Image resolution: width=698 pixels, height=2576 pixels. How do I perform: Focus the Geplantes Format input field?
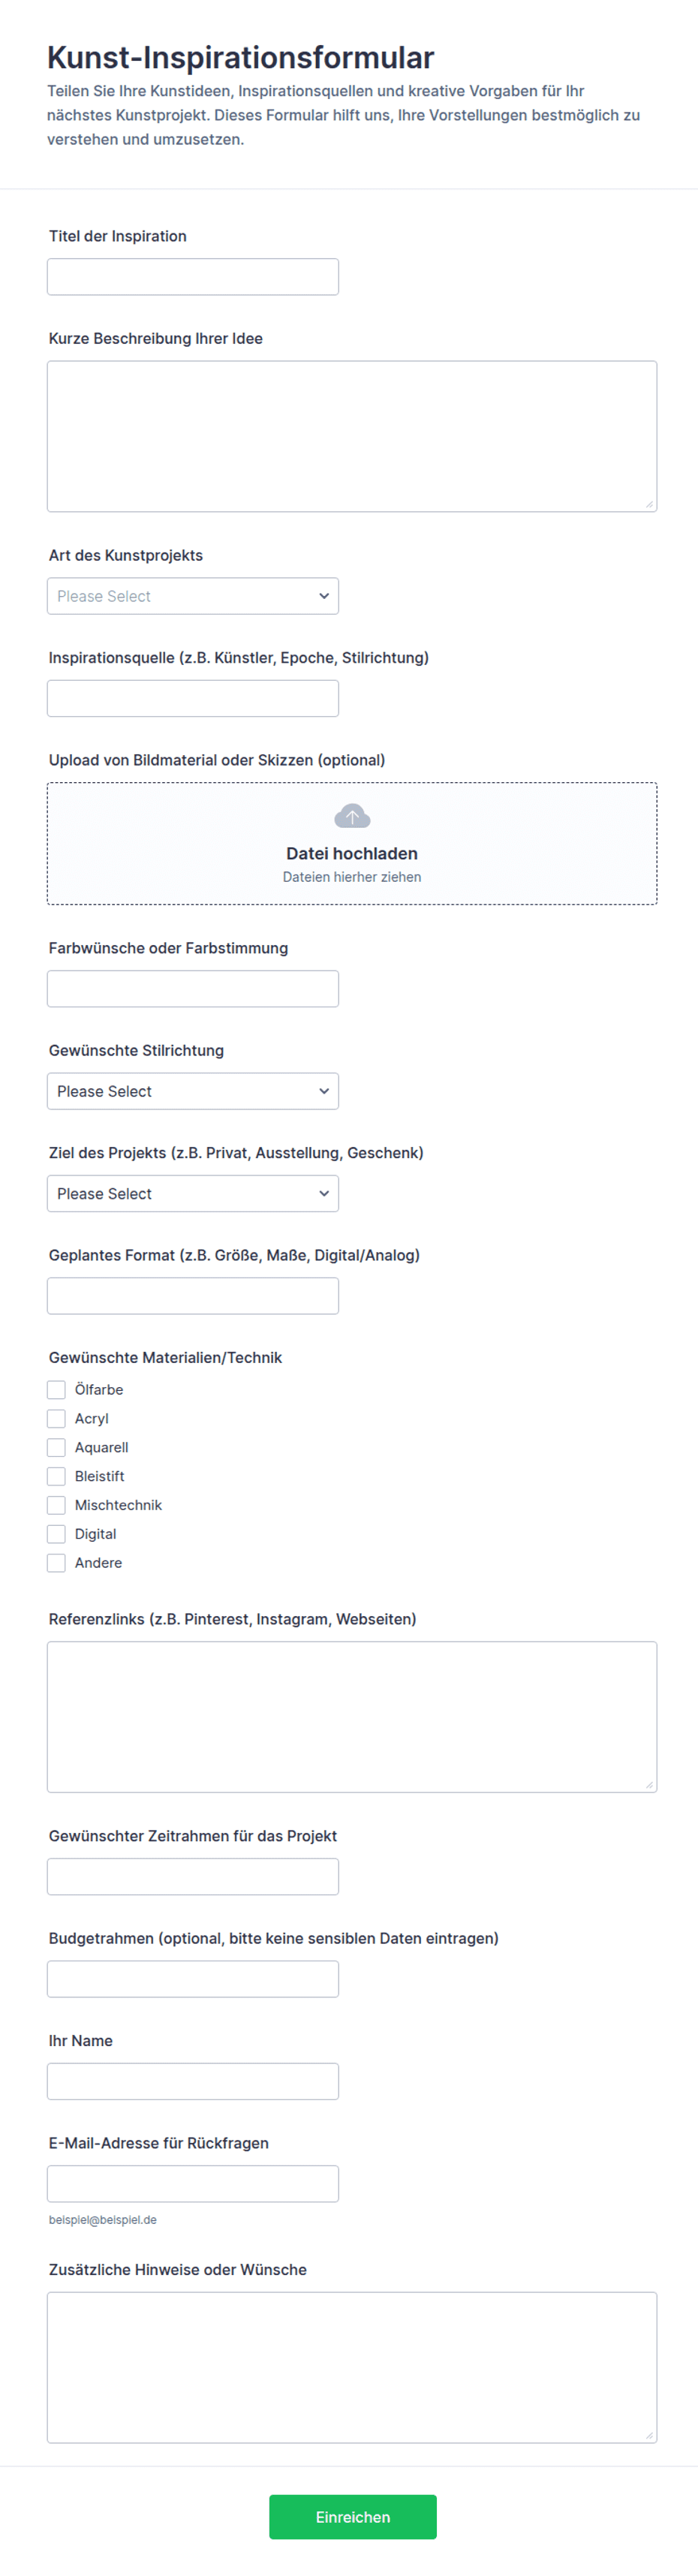[x=193, y=1296]
